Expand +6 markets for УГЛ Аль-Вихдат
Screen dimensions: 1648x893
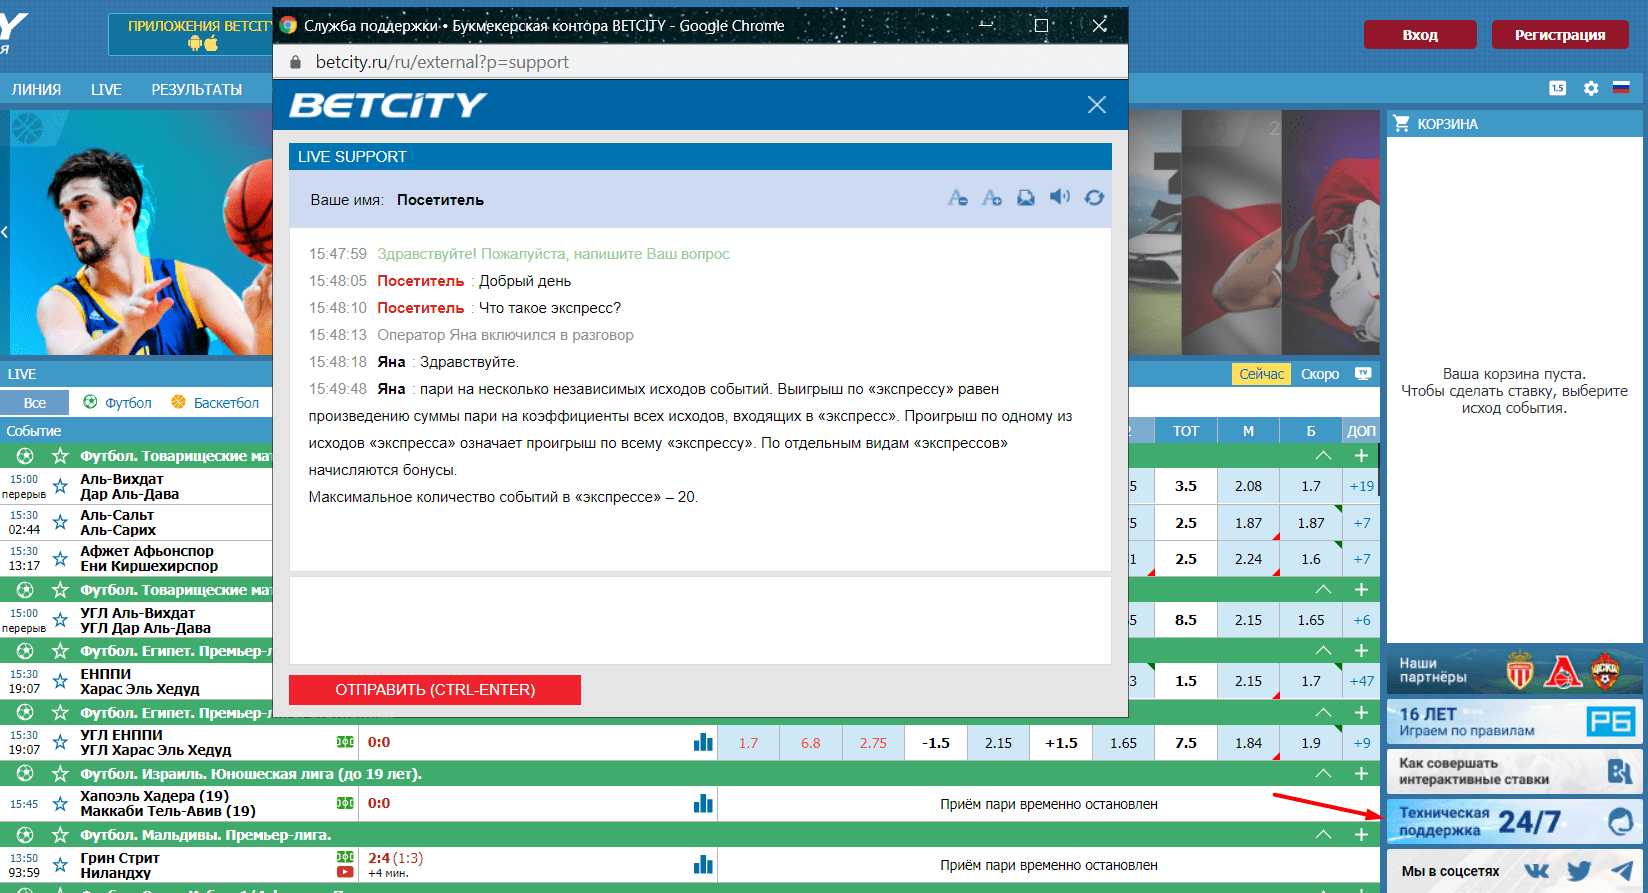[1361, 620]
